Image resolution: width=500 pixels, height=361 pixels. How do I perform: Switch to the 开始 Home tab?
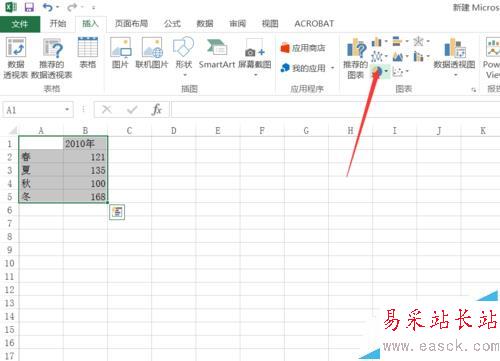coord(58,24)
